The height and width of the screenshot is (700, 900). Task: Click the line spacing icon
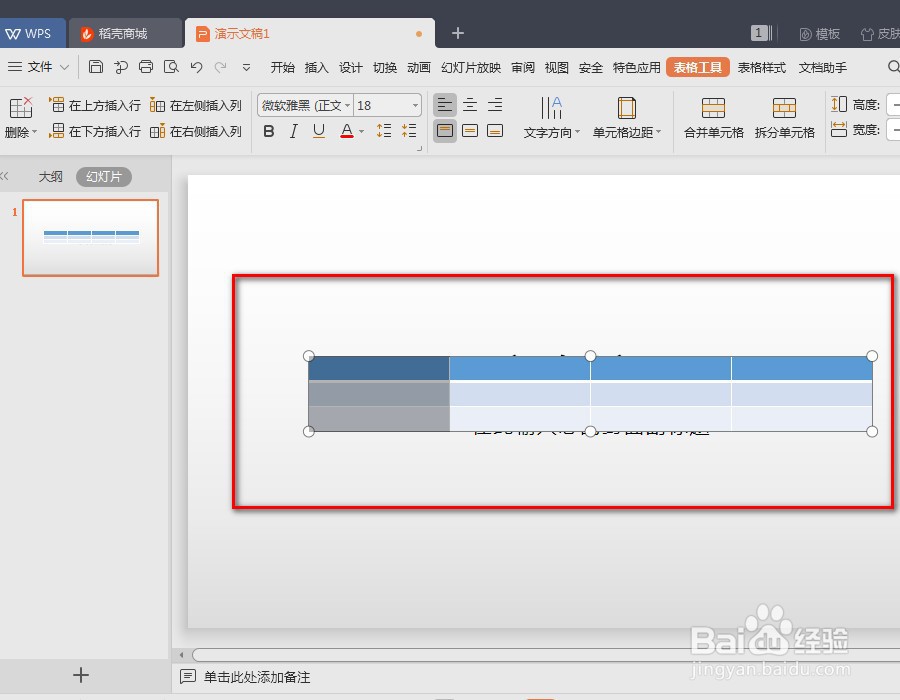click(x=384, y=131)
